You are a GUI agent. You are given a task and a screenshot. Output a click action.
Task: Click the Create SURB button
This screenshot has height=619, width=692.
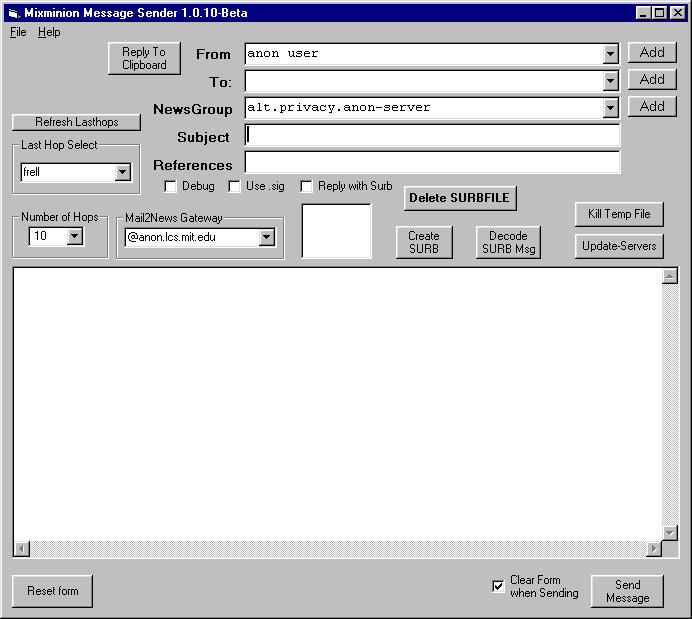[424, 242]
